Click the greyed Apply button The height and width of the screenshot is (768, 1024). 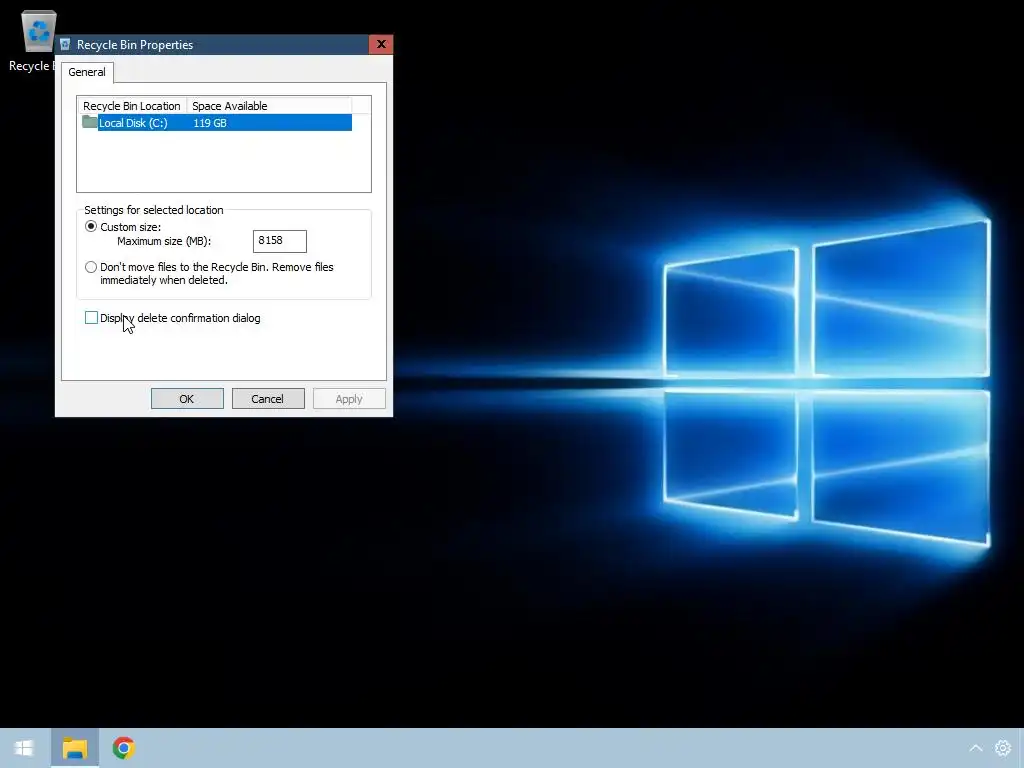[349, 399]
